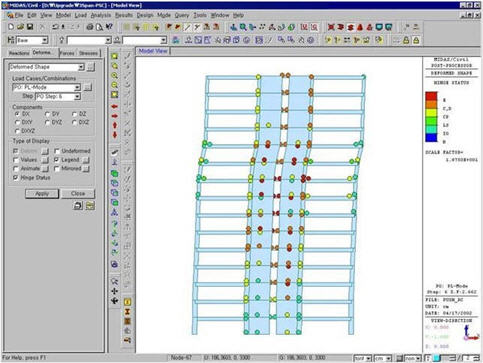Screen dimensions: 483x363
Task: Click the New file icon in toolbar
Action: pos(11,27)
